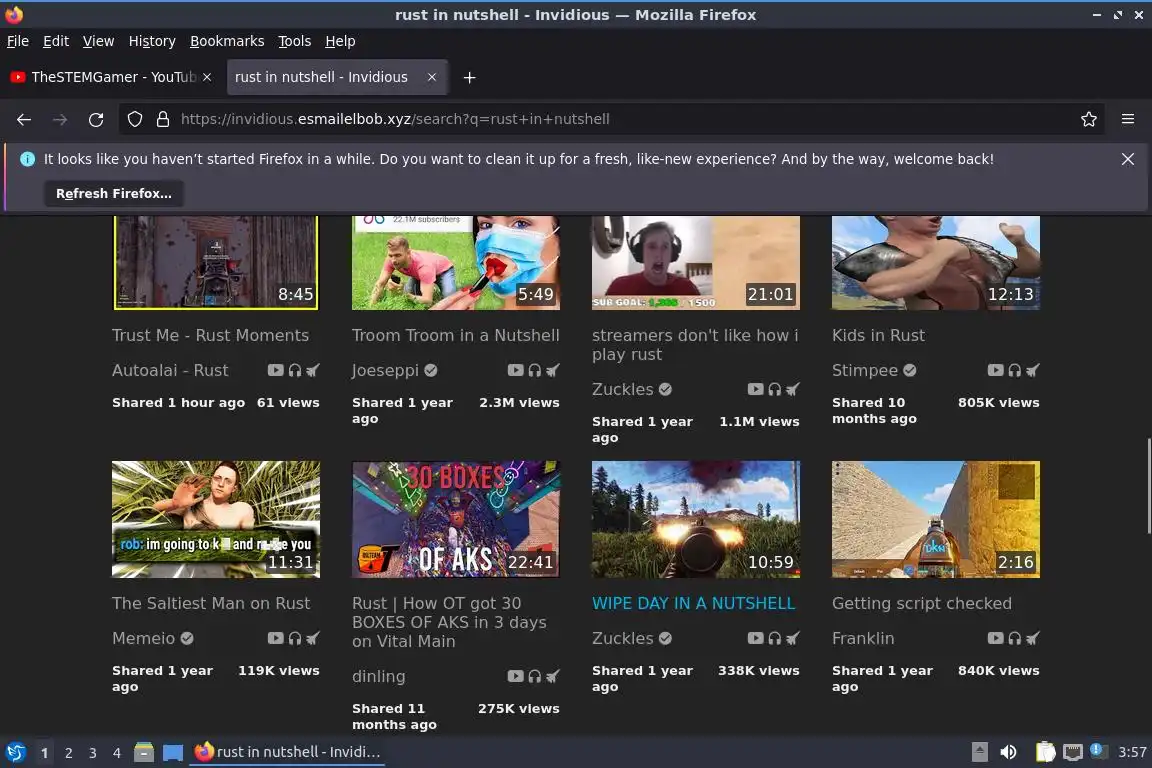Bookmark this page with the star
This screenshot has height=768, width=1152.
(1089, 119)
